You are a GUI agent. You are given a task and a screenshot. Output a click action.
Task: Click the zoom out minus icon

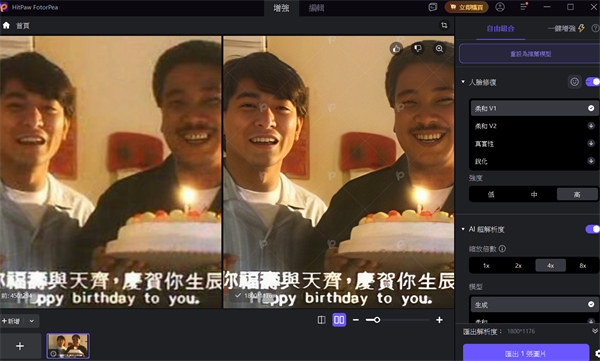pos(356,320)
